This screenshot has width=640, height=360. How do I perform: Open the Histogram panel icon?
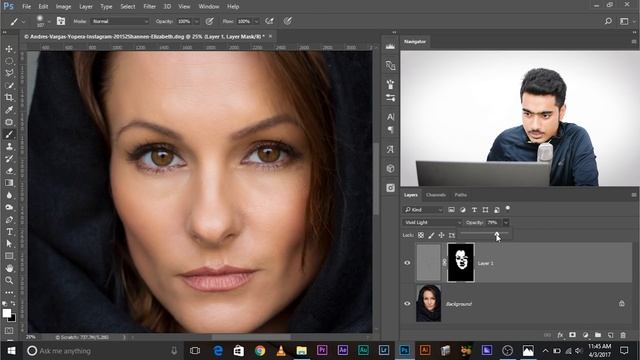390,47
